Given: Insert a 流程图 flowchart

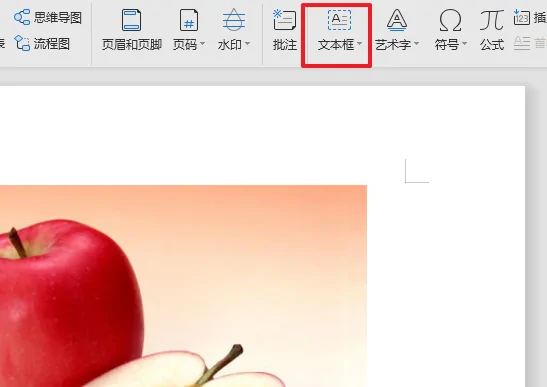Looking at the screenshot, I should 42,44.
